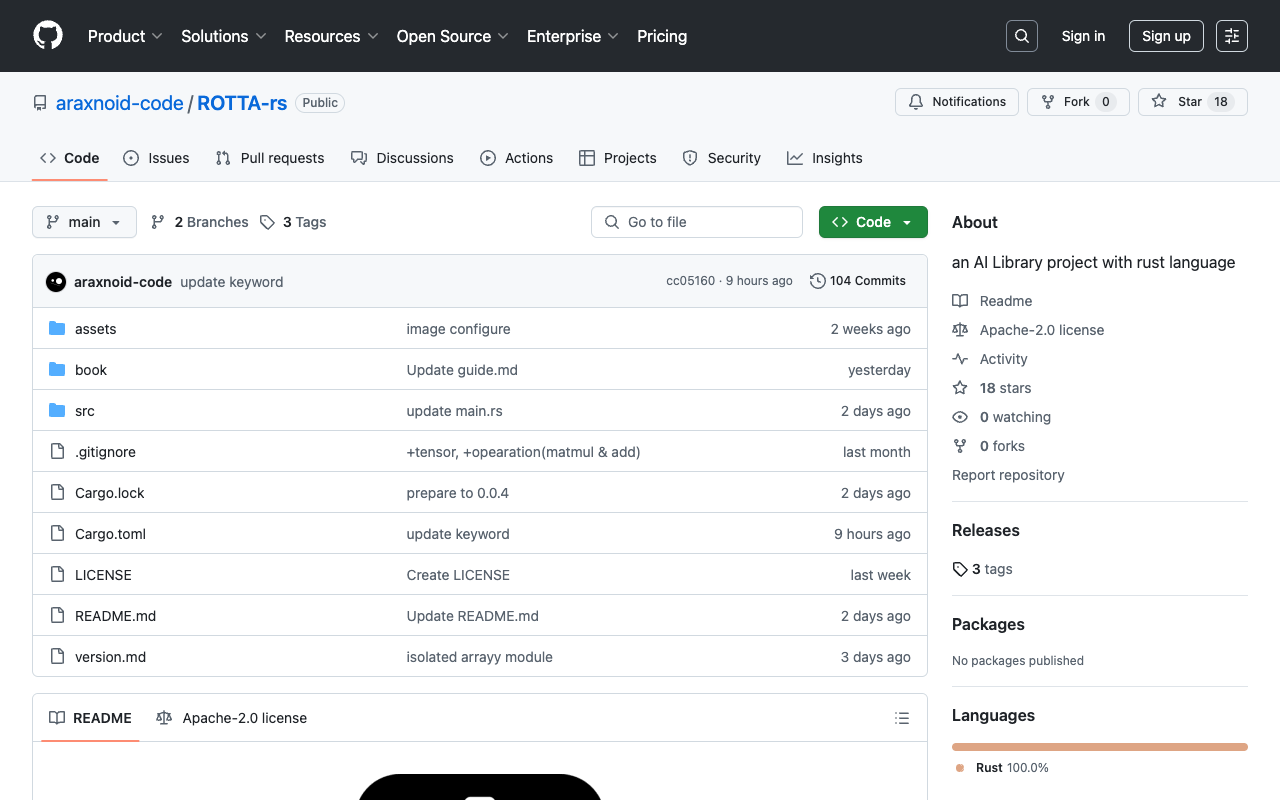Open the Product navigation dropdown

pos(124,36)
